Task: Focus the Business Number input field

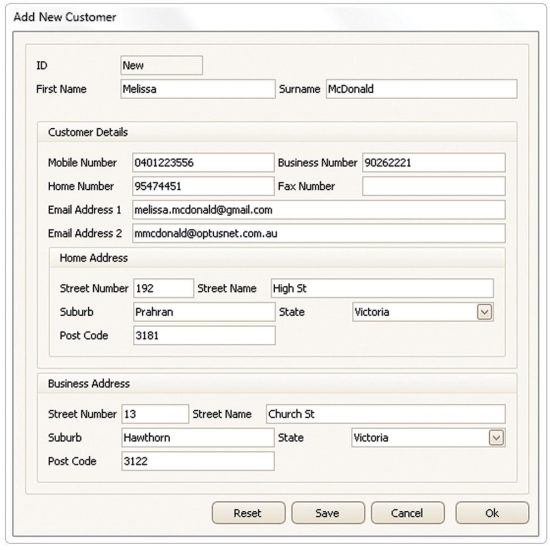Action: 434,162
